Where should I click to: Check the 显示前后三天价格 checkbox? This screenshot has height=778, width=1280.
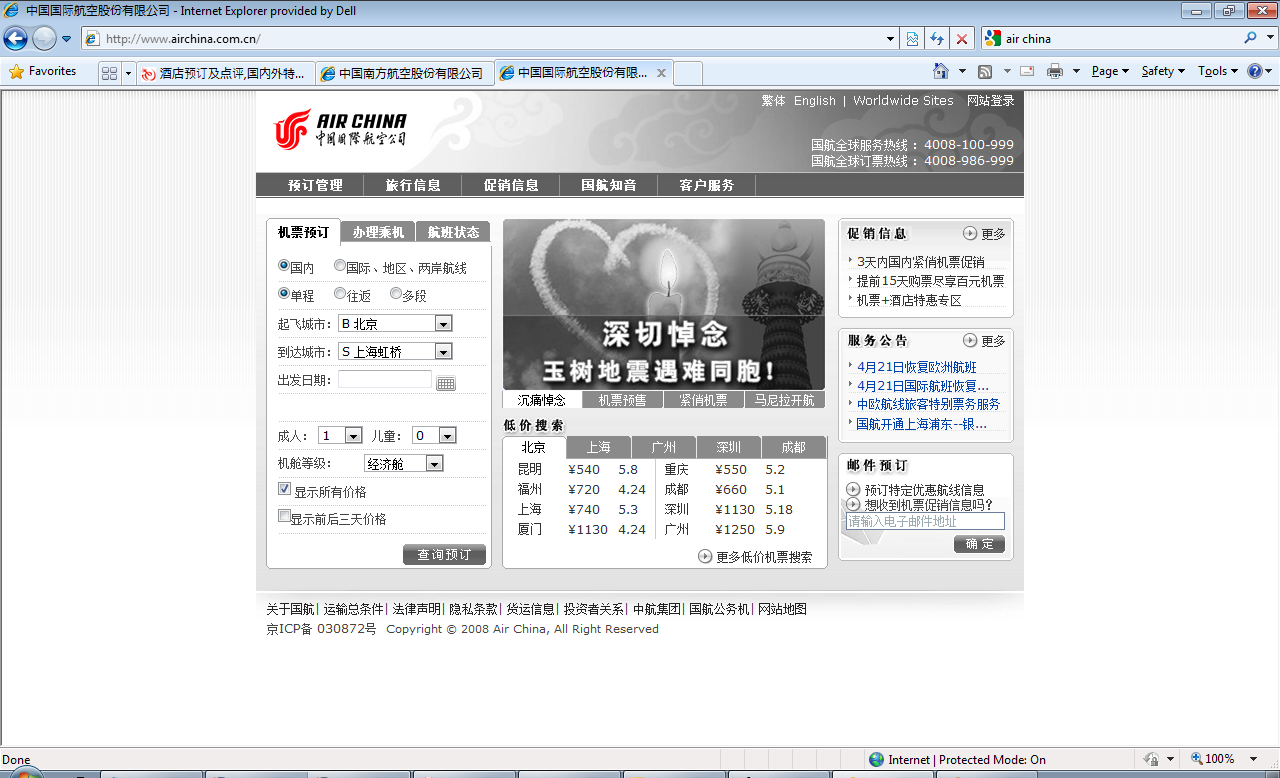[x=285, y=517]
